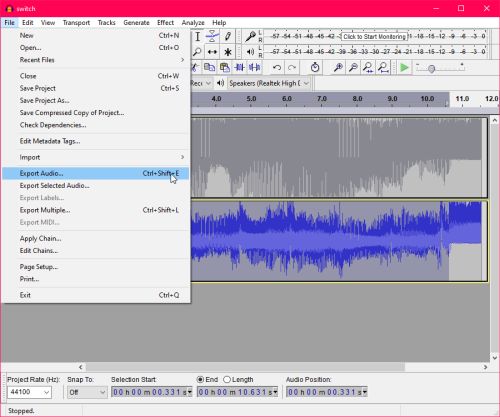Click the Redo arrow icon
Screen dimensions: 500x417
coord(292,68)
